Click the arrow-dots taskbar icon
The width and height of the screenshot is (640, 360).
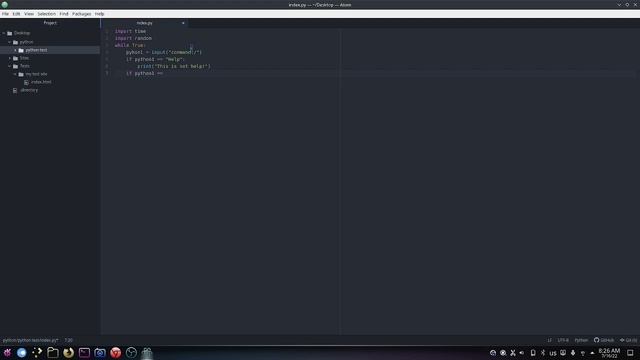pyautogui.click(x=37, y=353)
